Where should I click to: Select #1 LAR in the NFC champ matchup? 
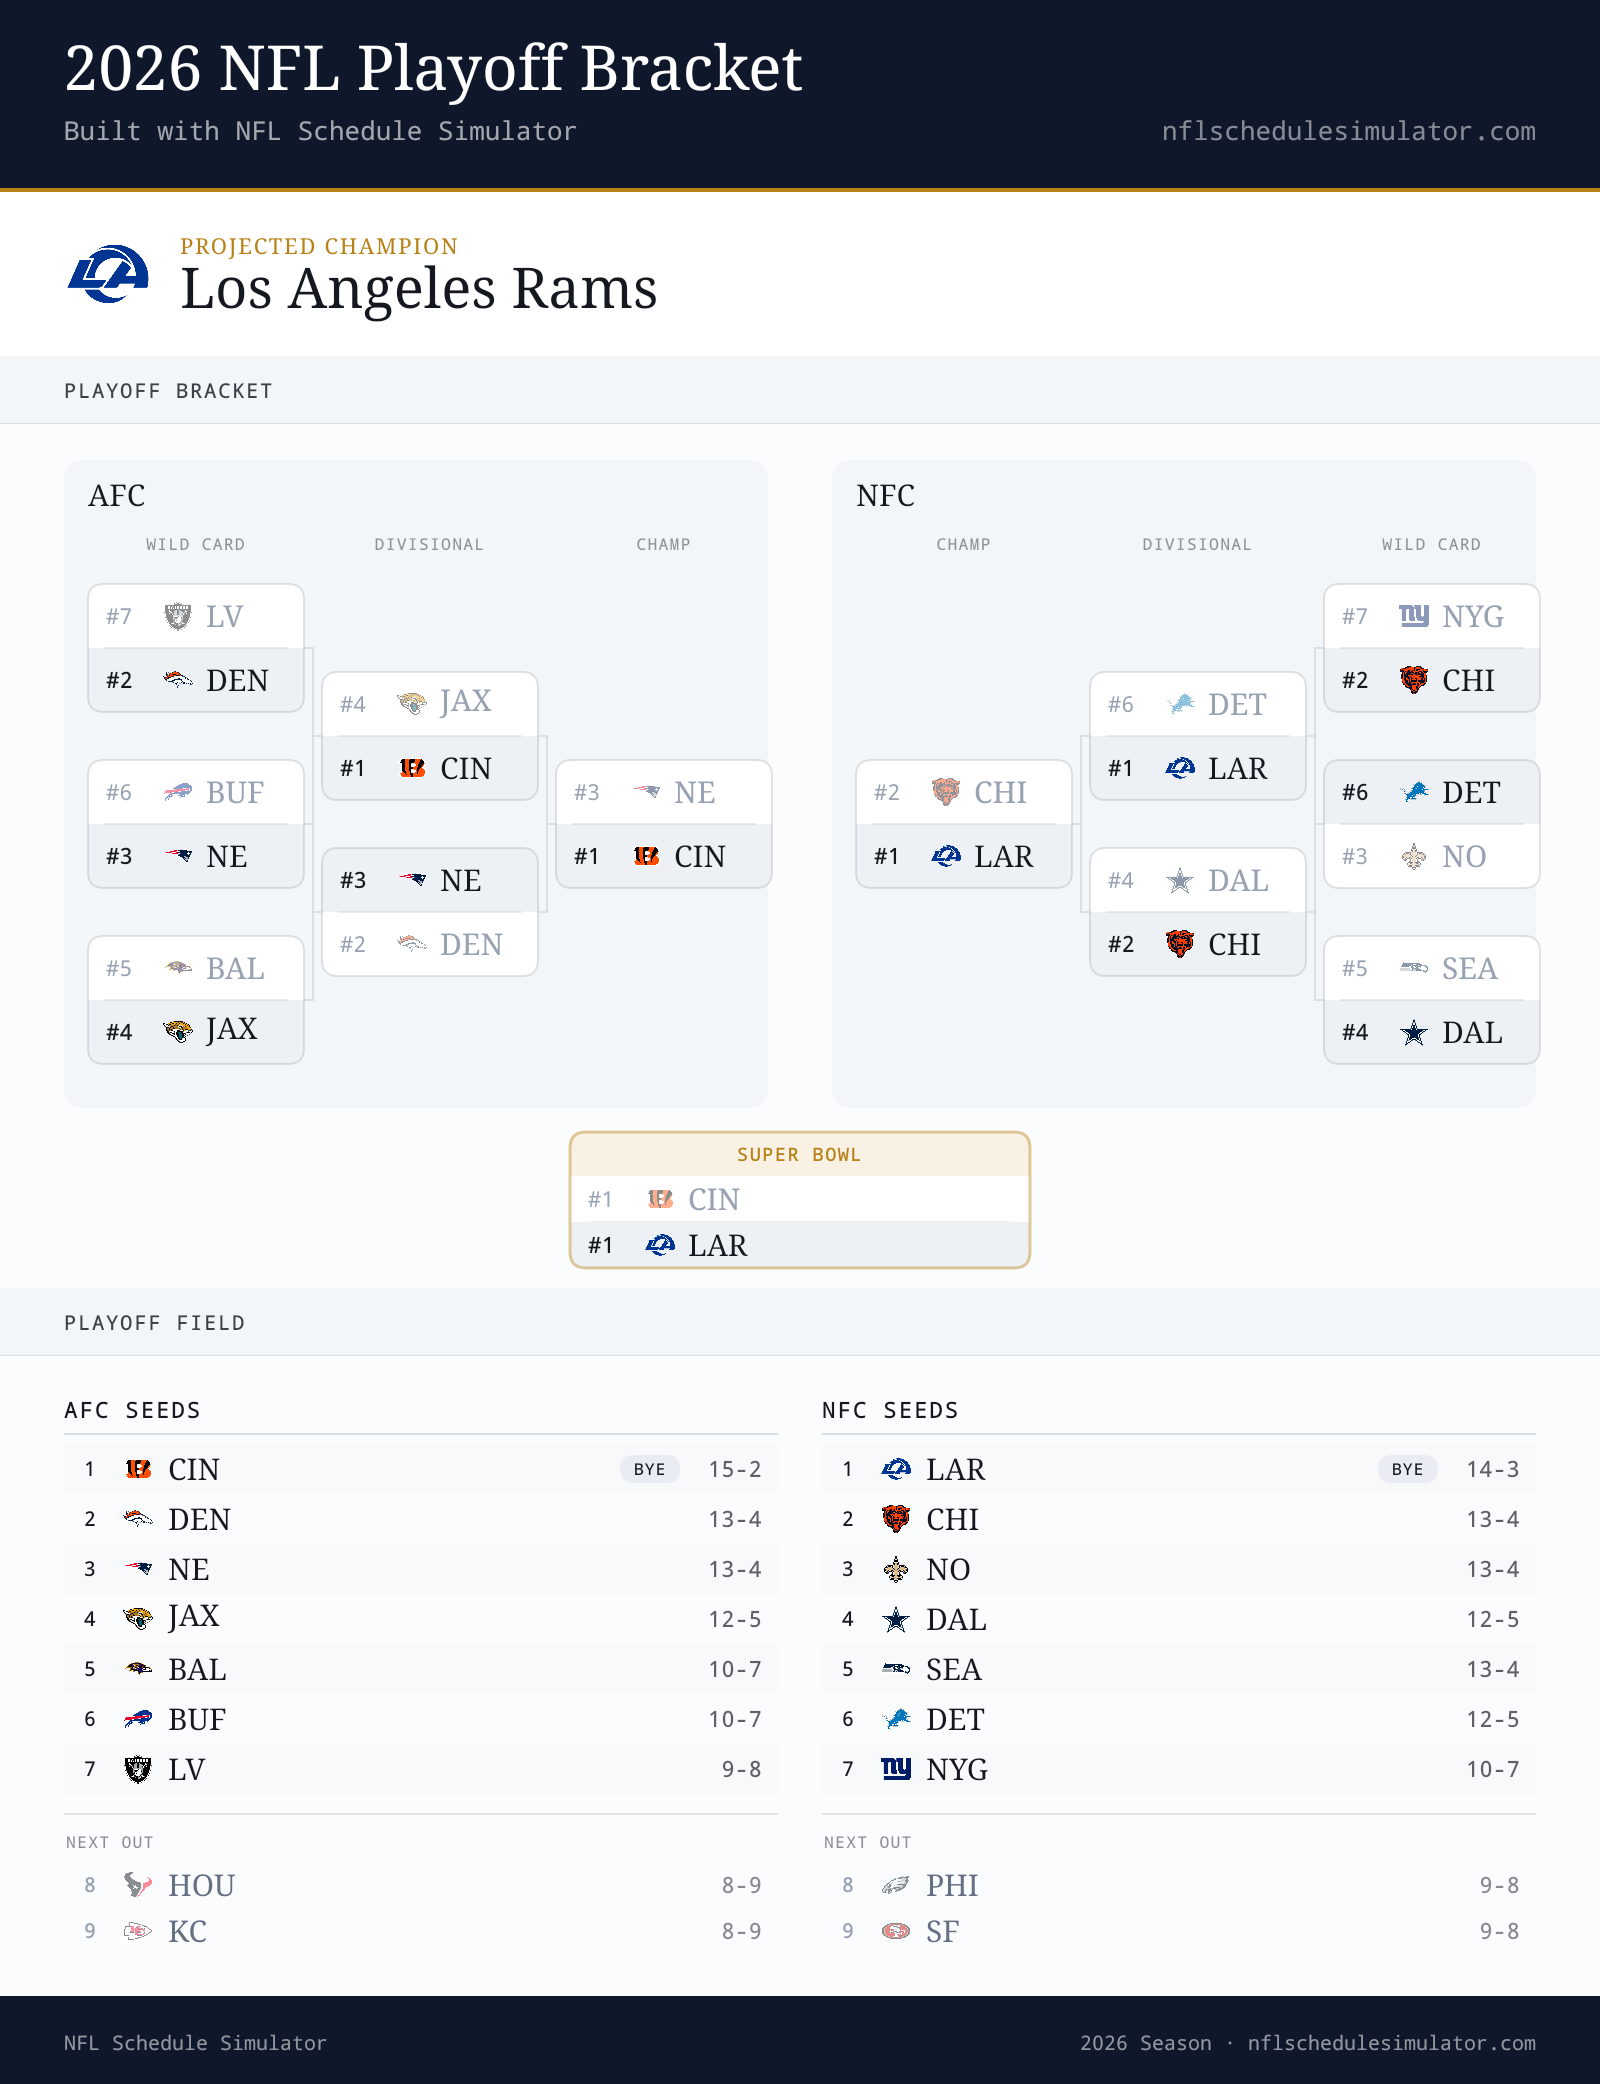point(964,856)
